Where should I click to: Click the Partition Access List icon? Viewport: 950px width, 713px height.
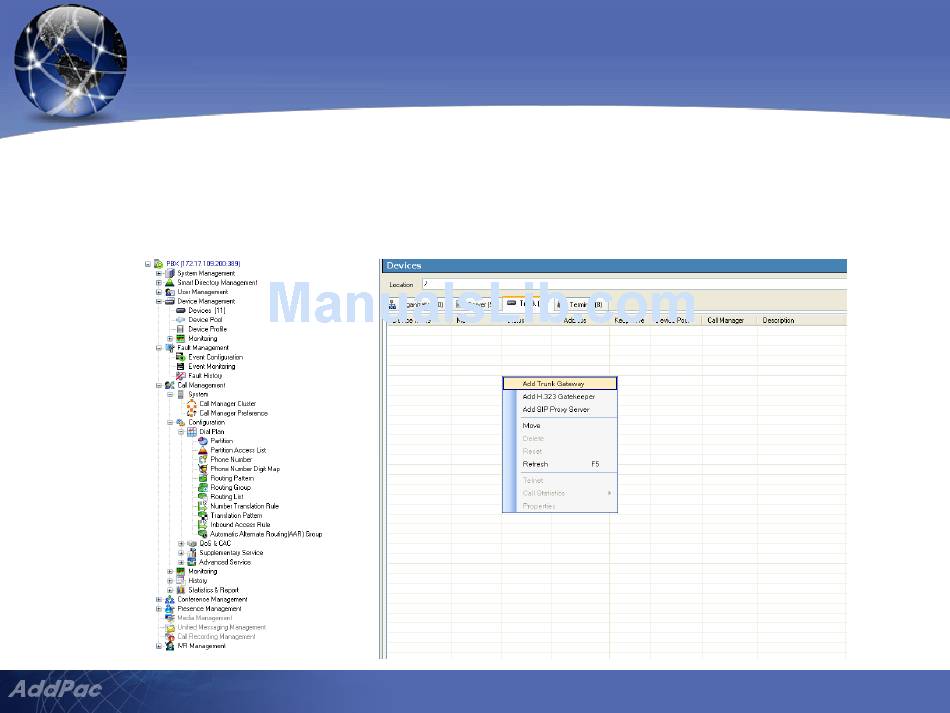click(202, 451)
